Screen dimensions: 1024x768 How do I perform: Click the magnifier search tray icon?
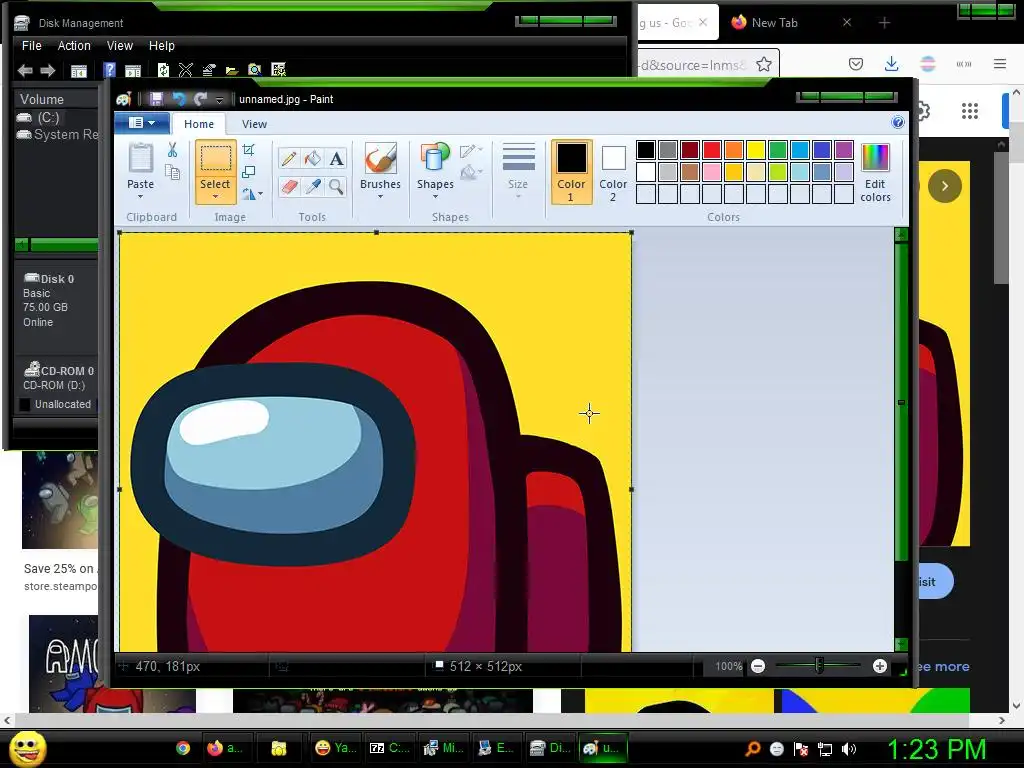pyautogui.click(x=753, y=749)
